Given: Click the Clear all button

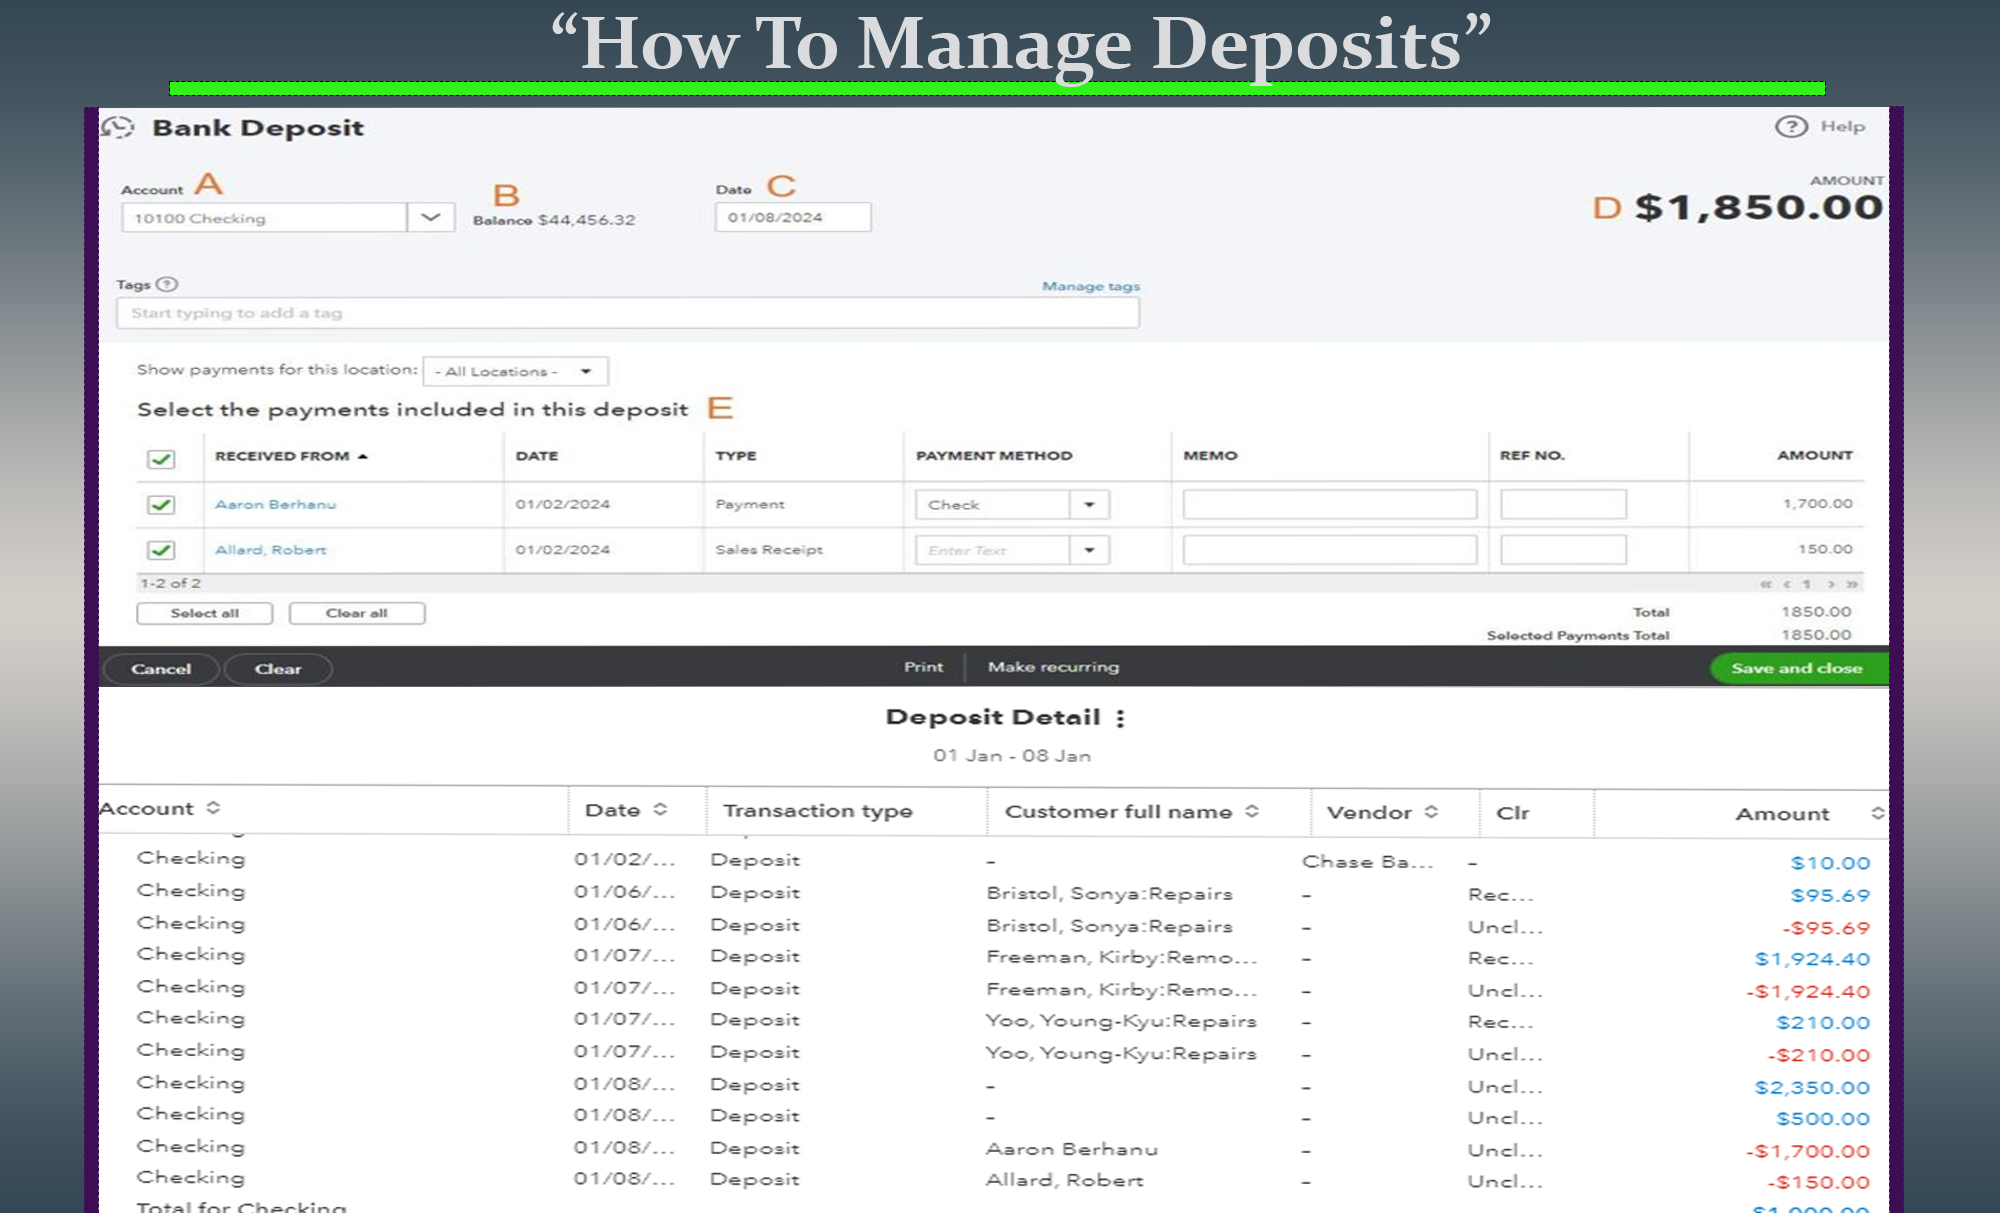Looking at the screenshot, I should (357, 613).
